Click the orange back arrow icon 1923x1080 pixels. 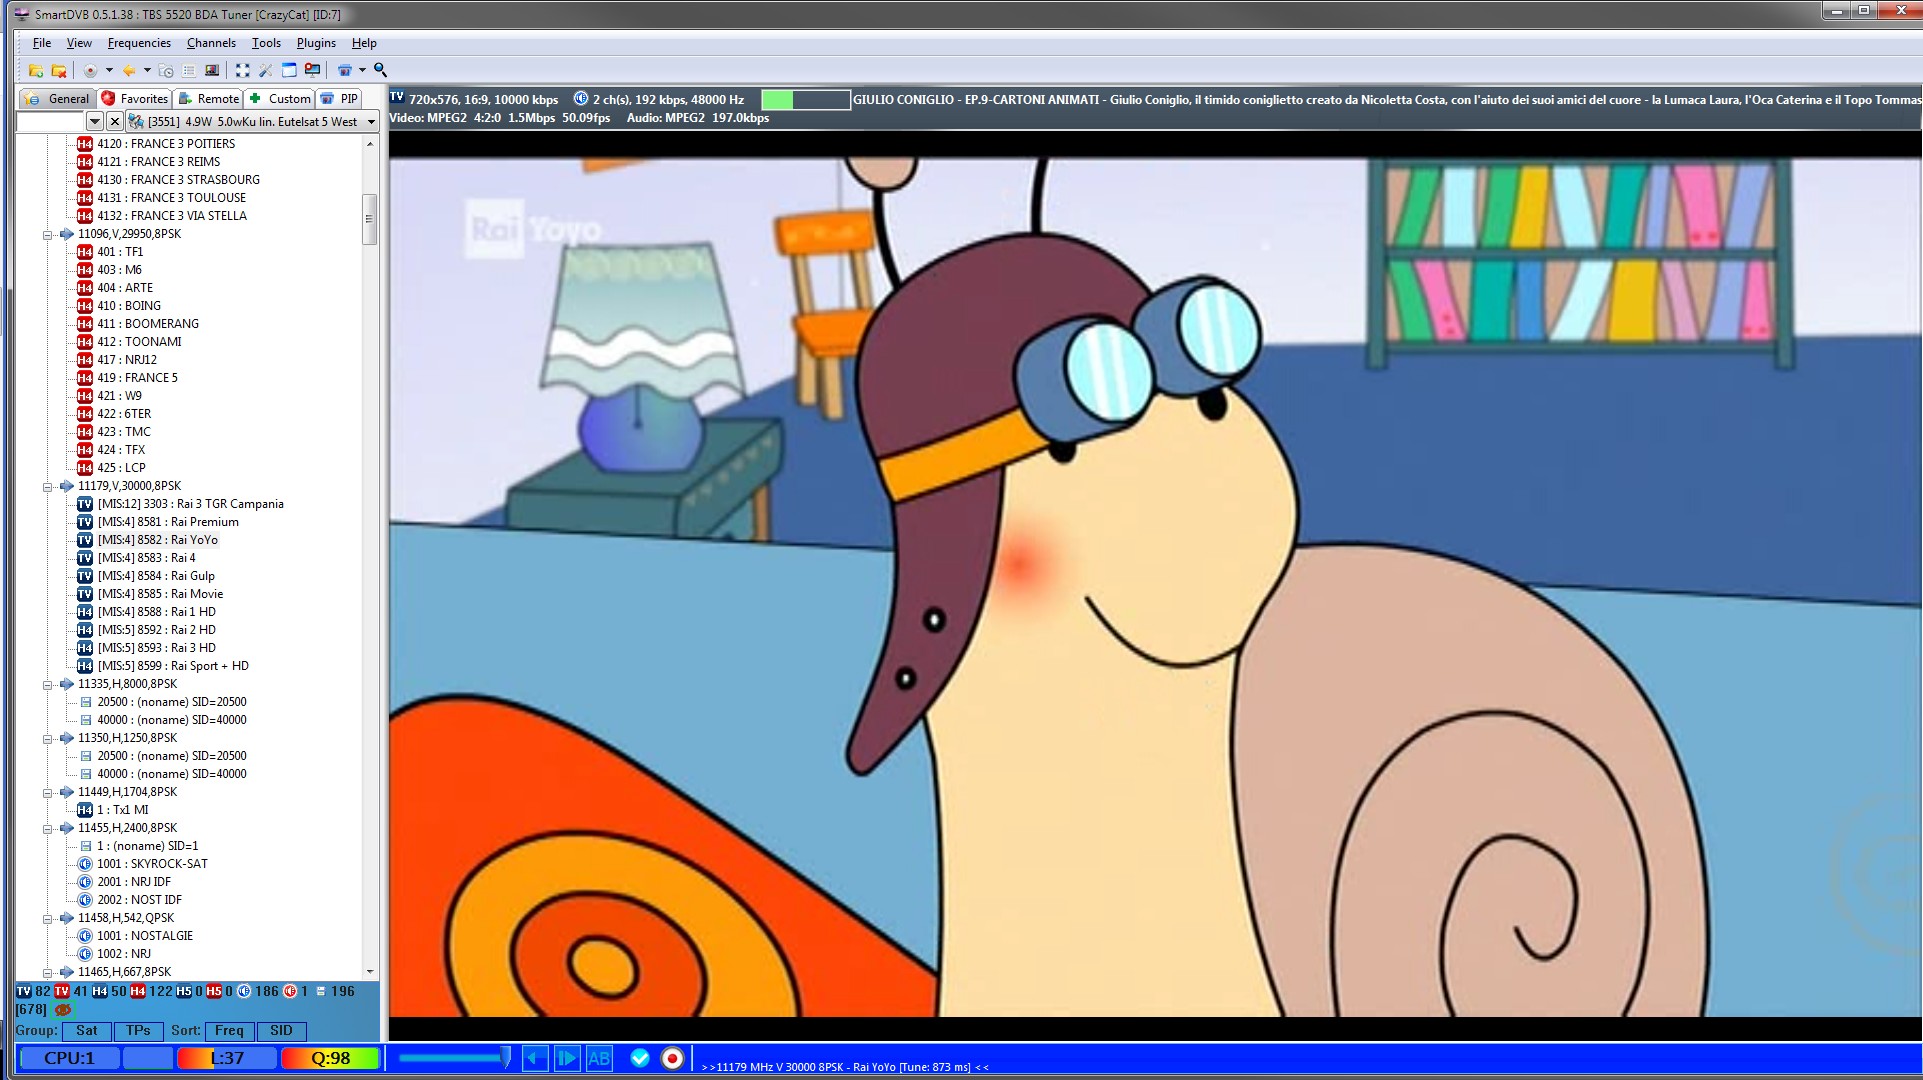coord(129,70)
